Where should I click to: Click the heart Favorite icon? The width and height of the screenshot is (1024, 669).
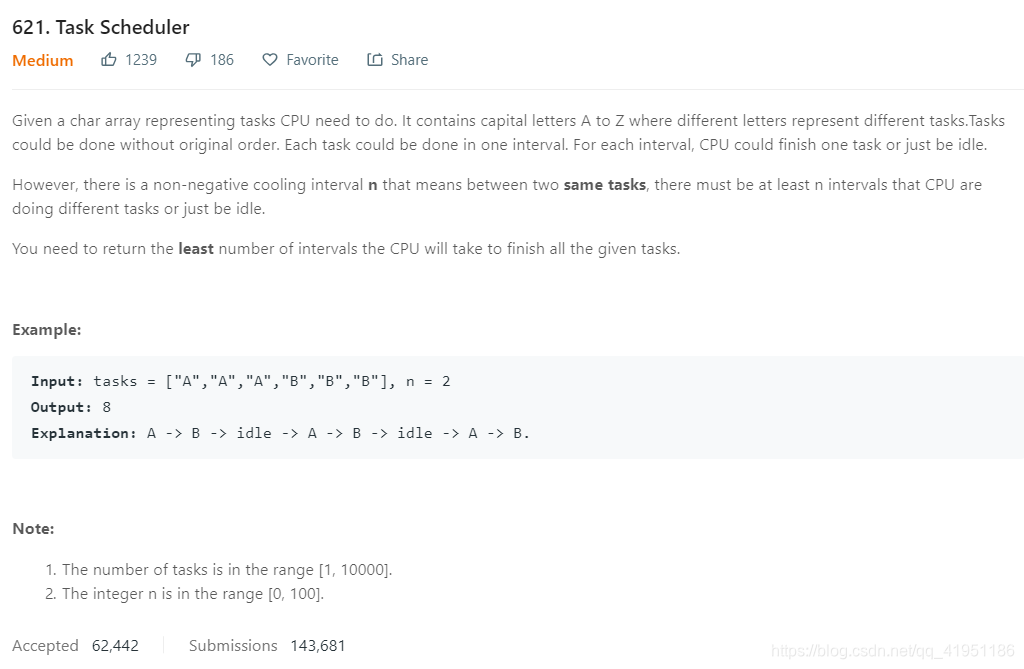tap(270, 60)
